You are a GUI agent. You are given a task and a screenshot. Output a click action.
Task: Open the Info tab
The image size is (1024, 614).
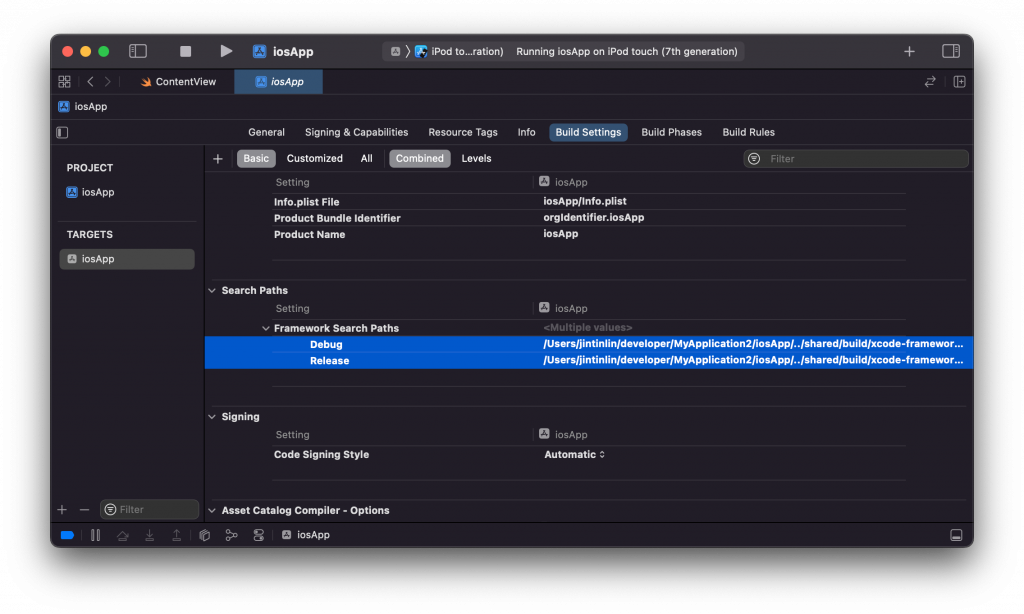coord(526,132)
